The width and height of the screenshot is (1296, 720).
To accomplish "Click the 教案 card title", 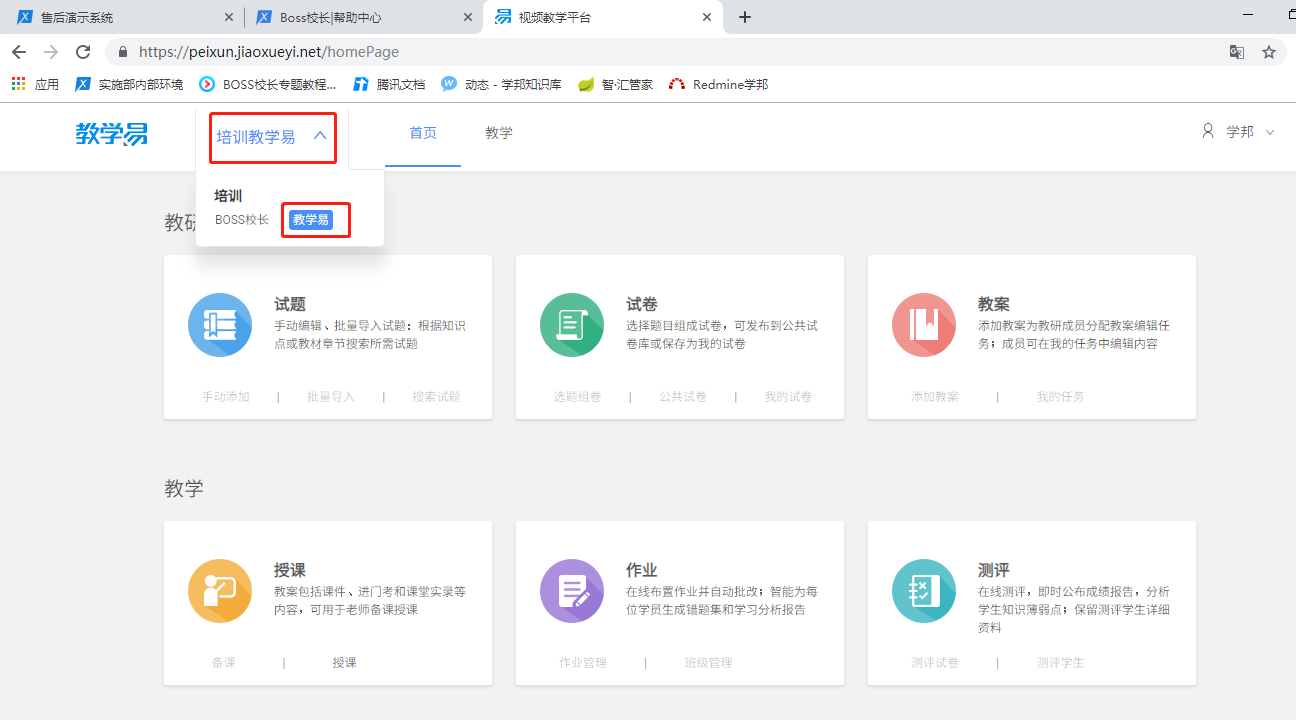I will click(994, 304).
